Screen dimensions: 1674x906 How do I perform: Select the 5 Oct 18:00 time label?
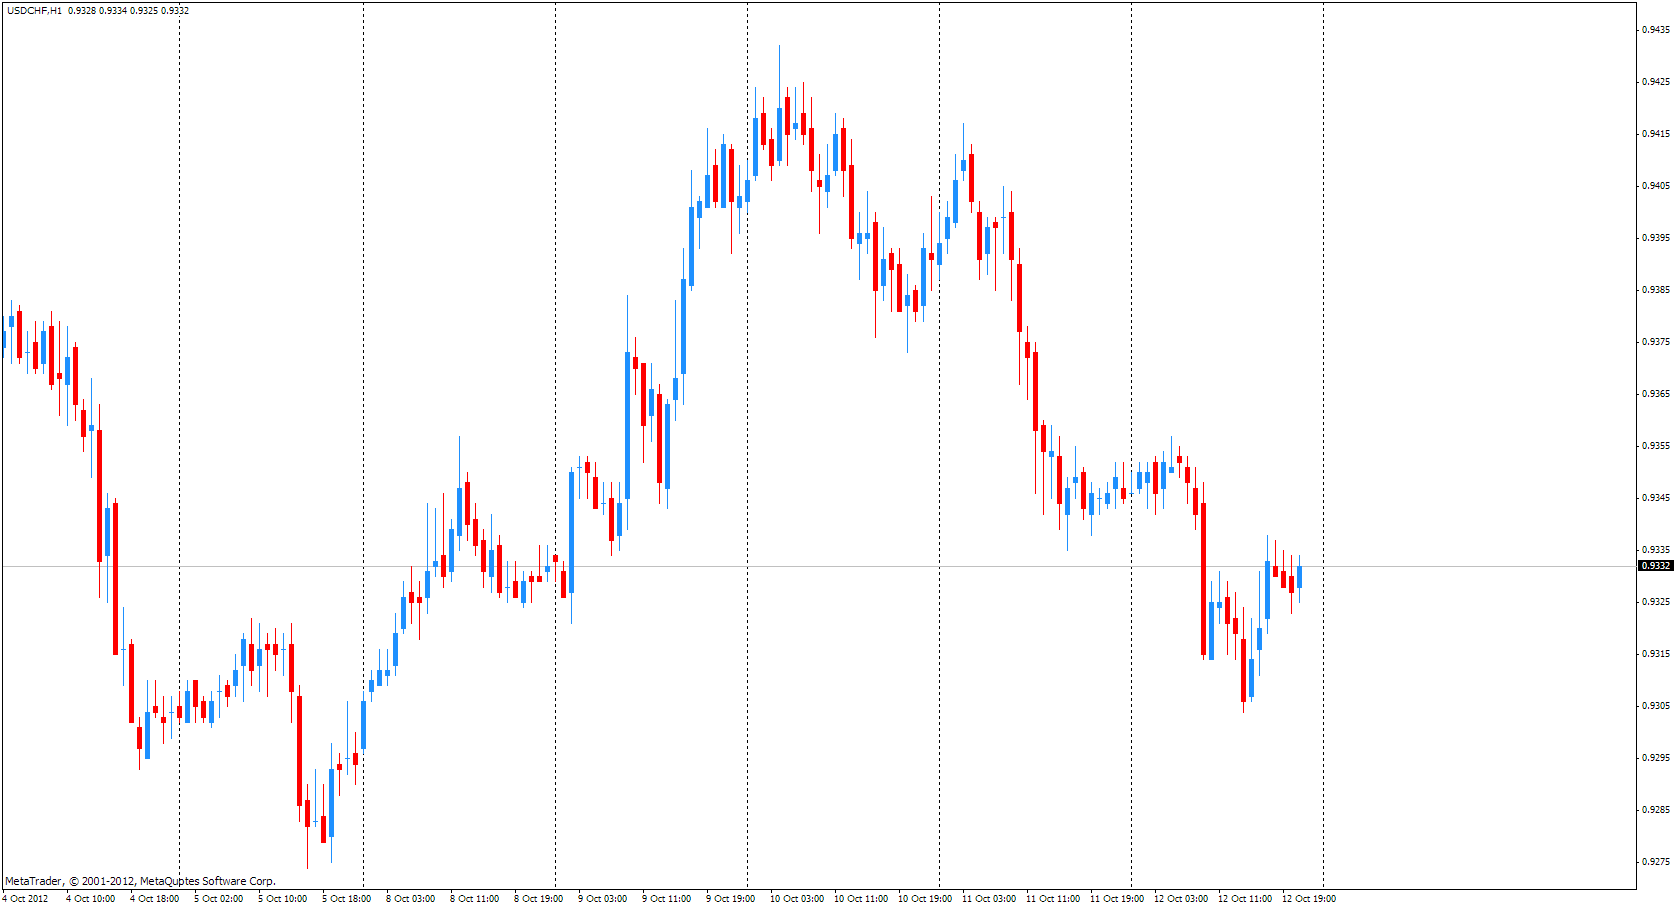click(346, 899)
